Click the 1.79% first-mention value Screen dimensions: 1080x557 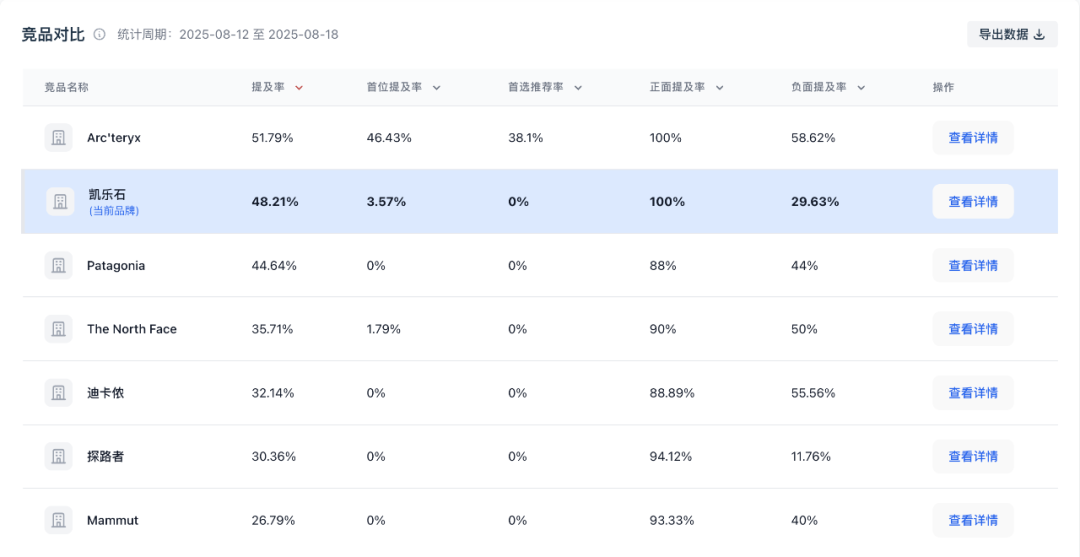[x=384, y=329]
